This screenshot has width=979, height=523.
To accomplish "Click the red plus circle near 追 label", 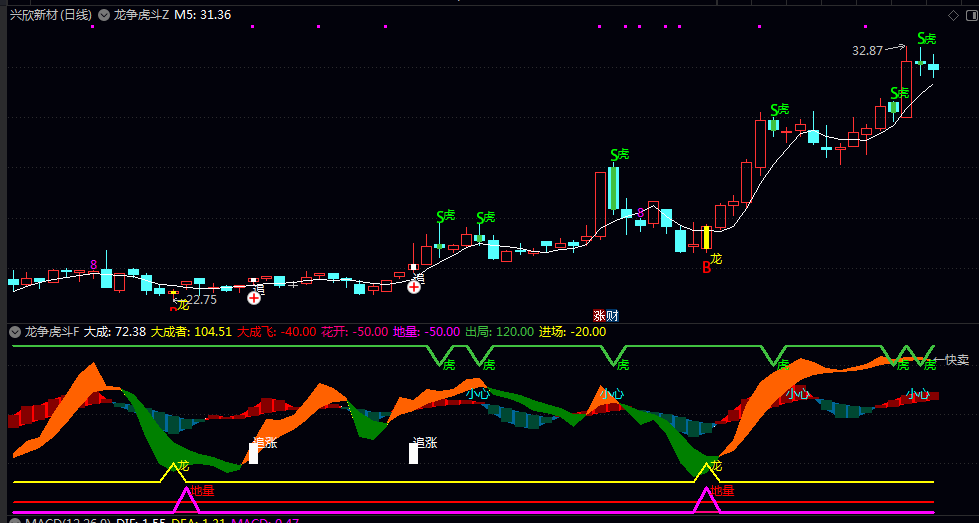I will tap(414, 287).
